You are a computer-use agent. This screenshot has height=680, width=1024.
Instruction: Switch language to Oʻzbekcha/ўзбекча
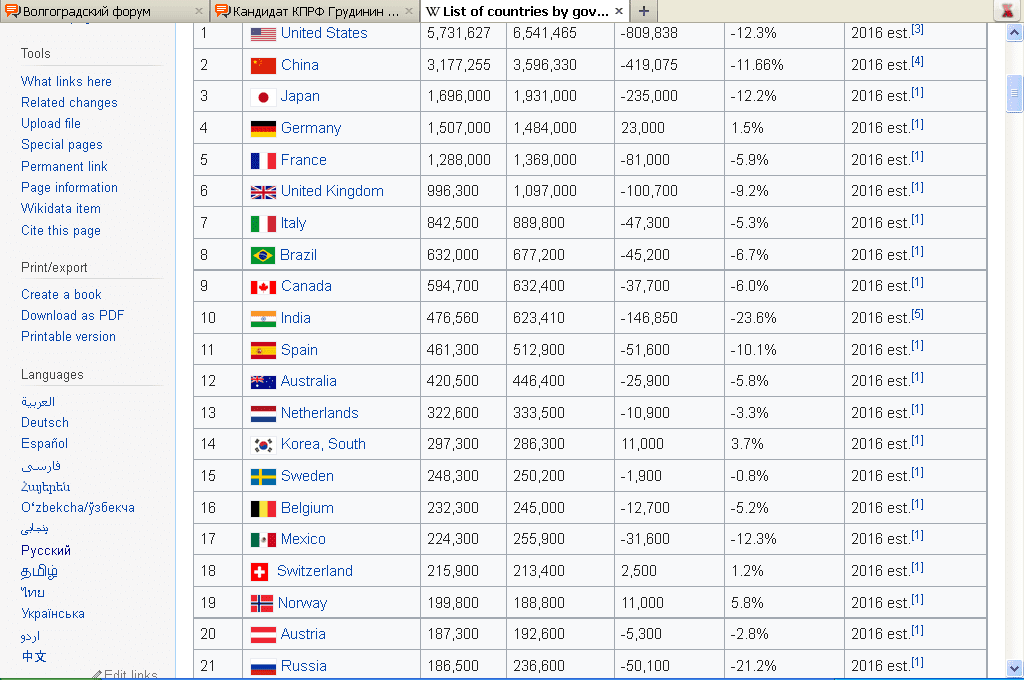point(78,508)
